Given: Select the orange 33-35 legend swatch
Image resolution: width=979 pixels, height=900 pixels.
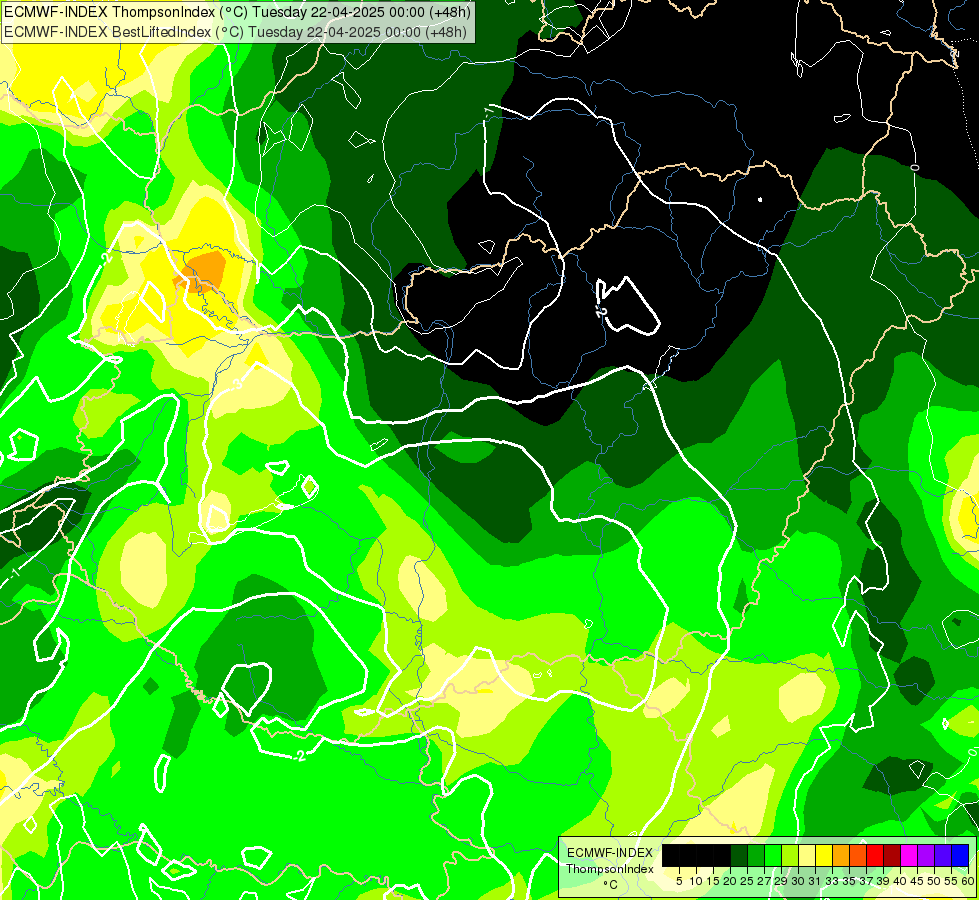Looking at the screenshot, I should coord(841,855).
